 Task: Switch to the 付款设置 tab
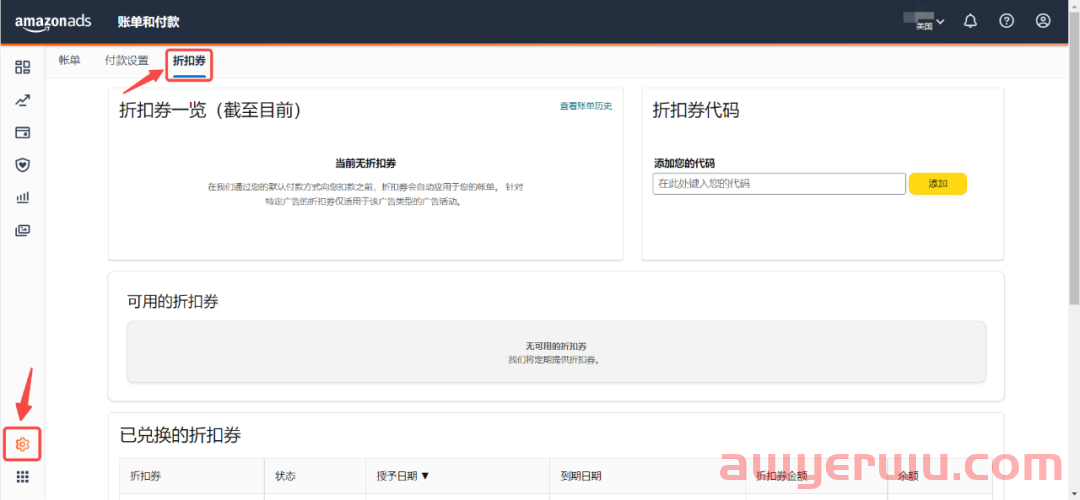tap(126, 61)
